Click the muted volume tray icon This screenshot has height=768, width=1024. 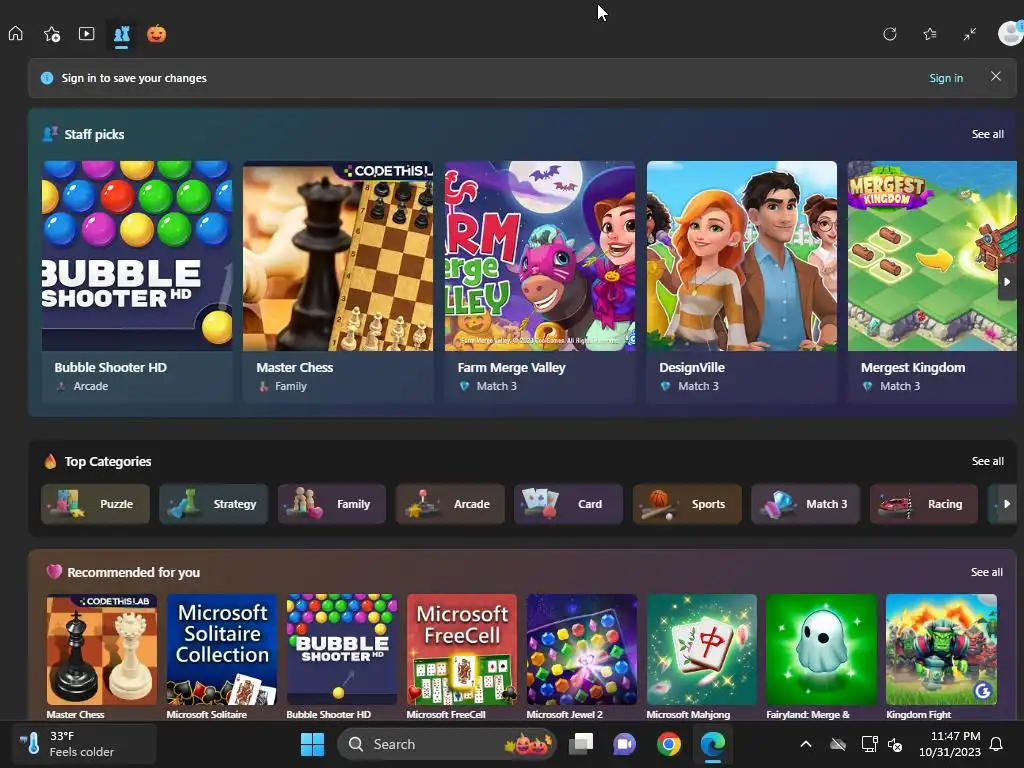pyautogui.click(x=895, y=744)
